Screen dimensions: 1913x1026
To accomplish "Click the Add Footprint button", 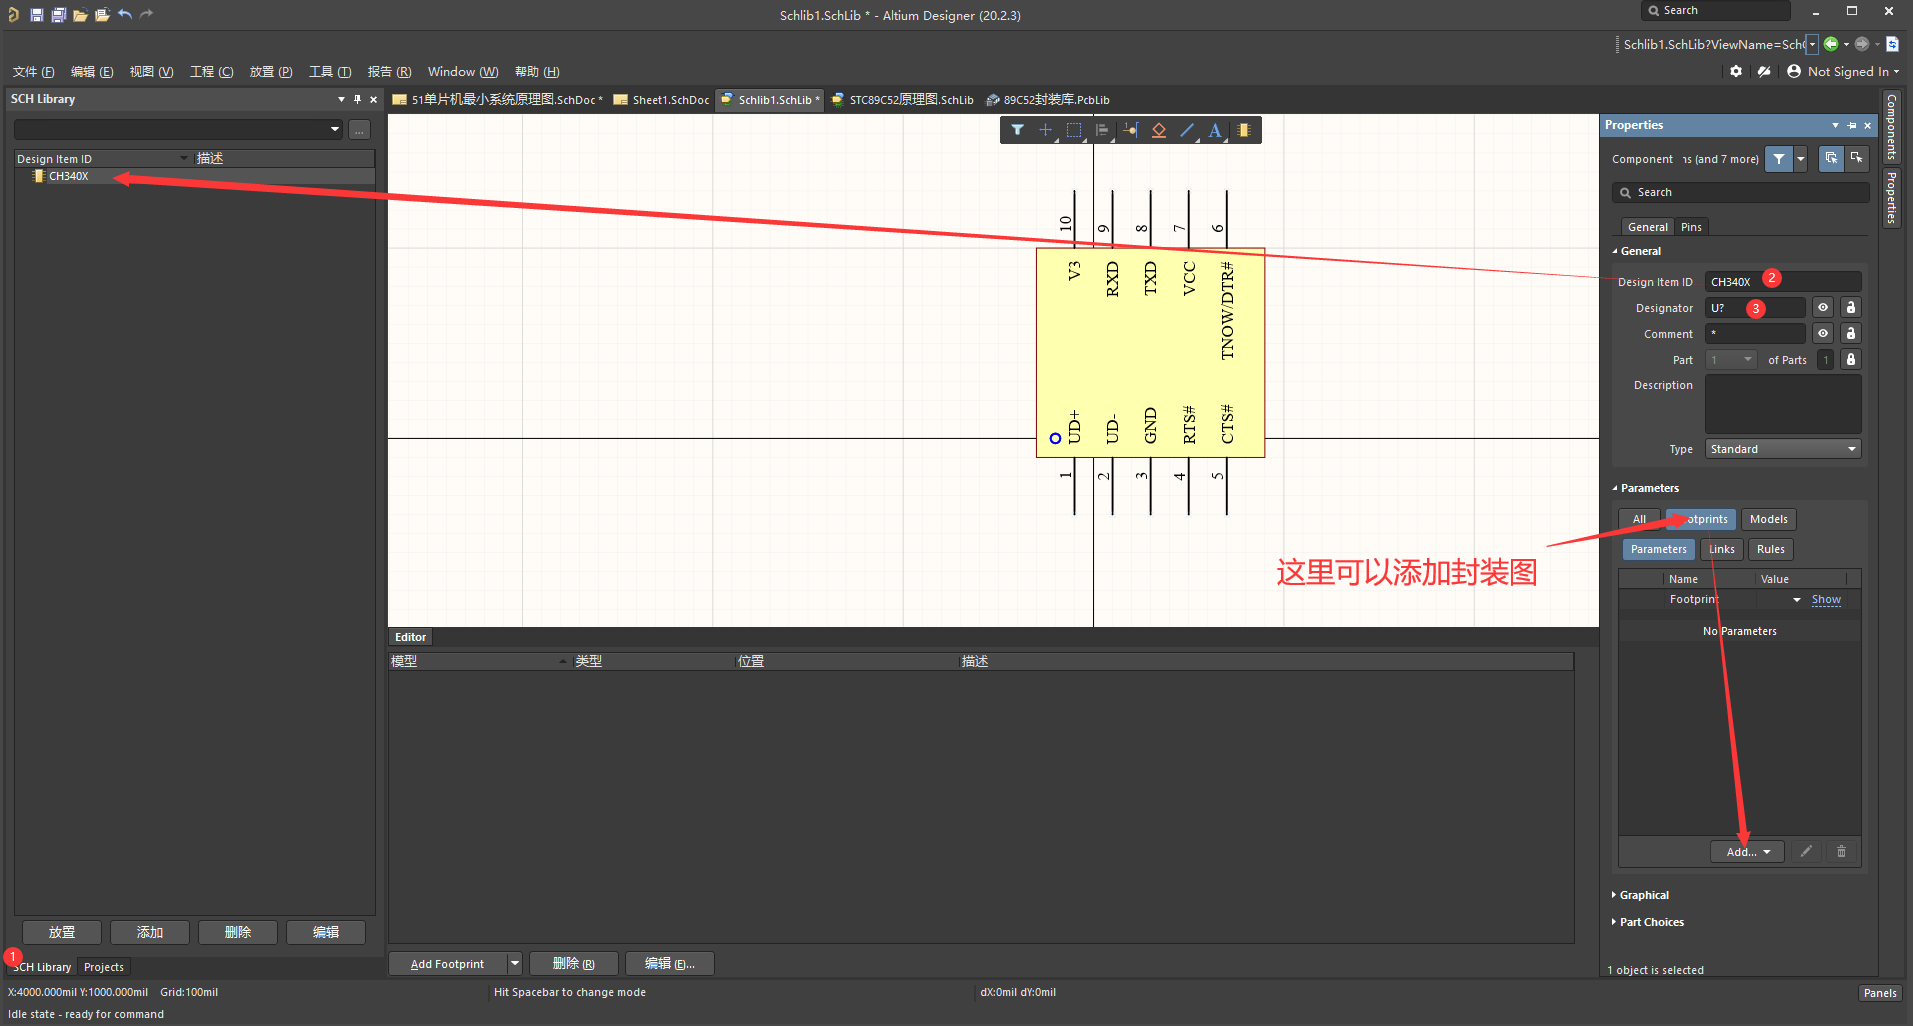I will (447, 964).
